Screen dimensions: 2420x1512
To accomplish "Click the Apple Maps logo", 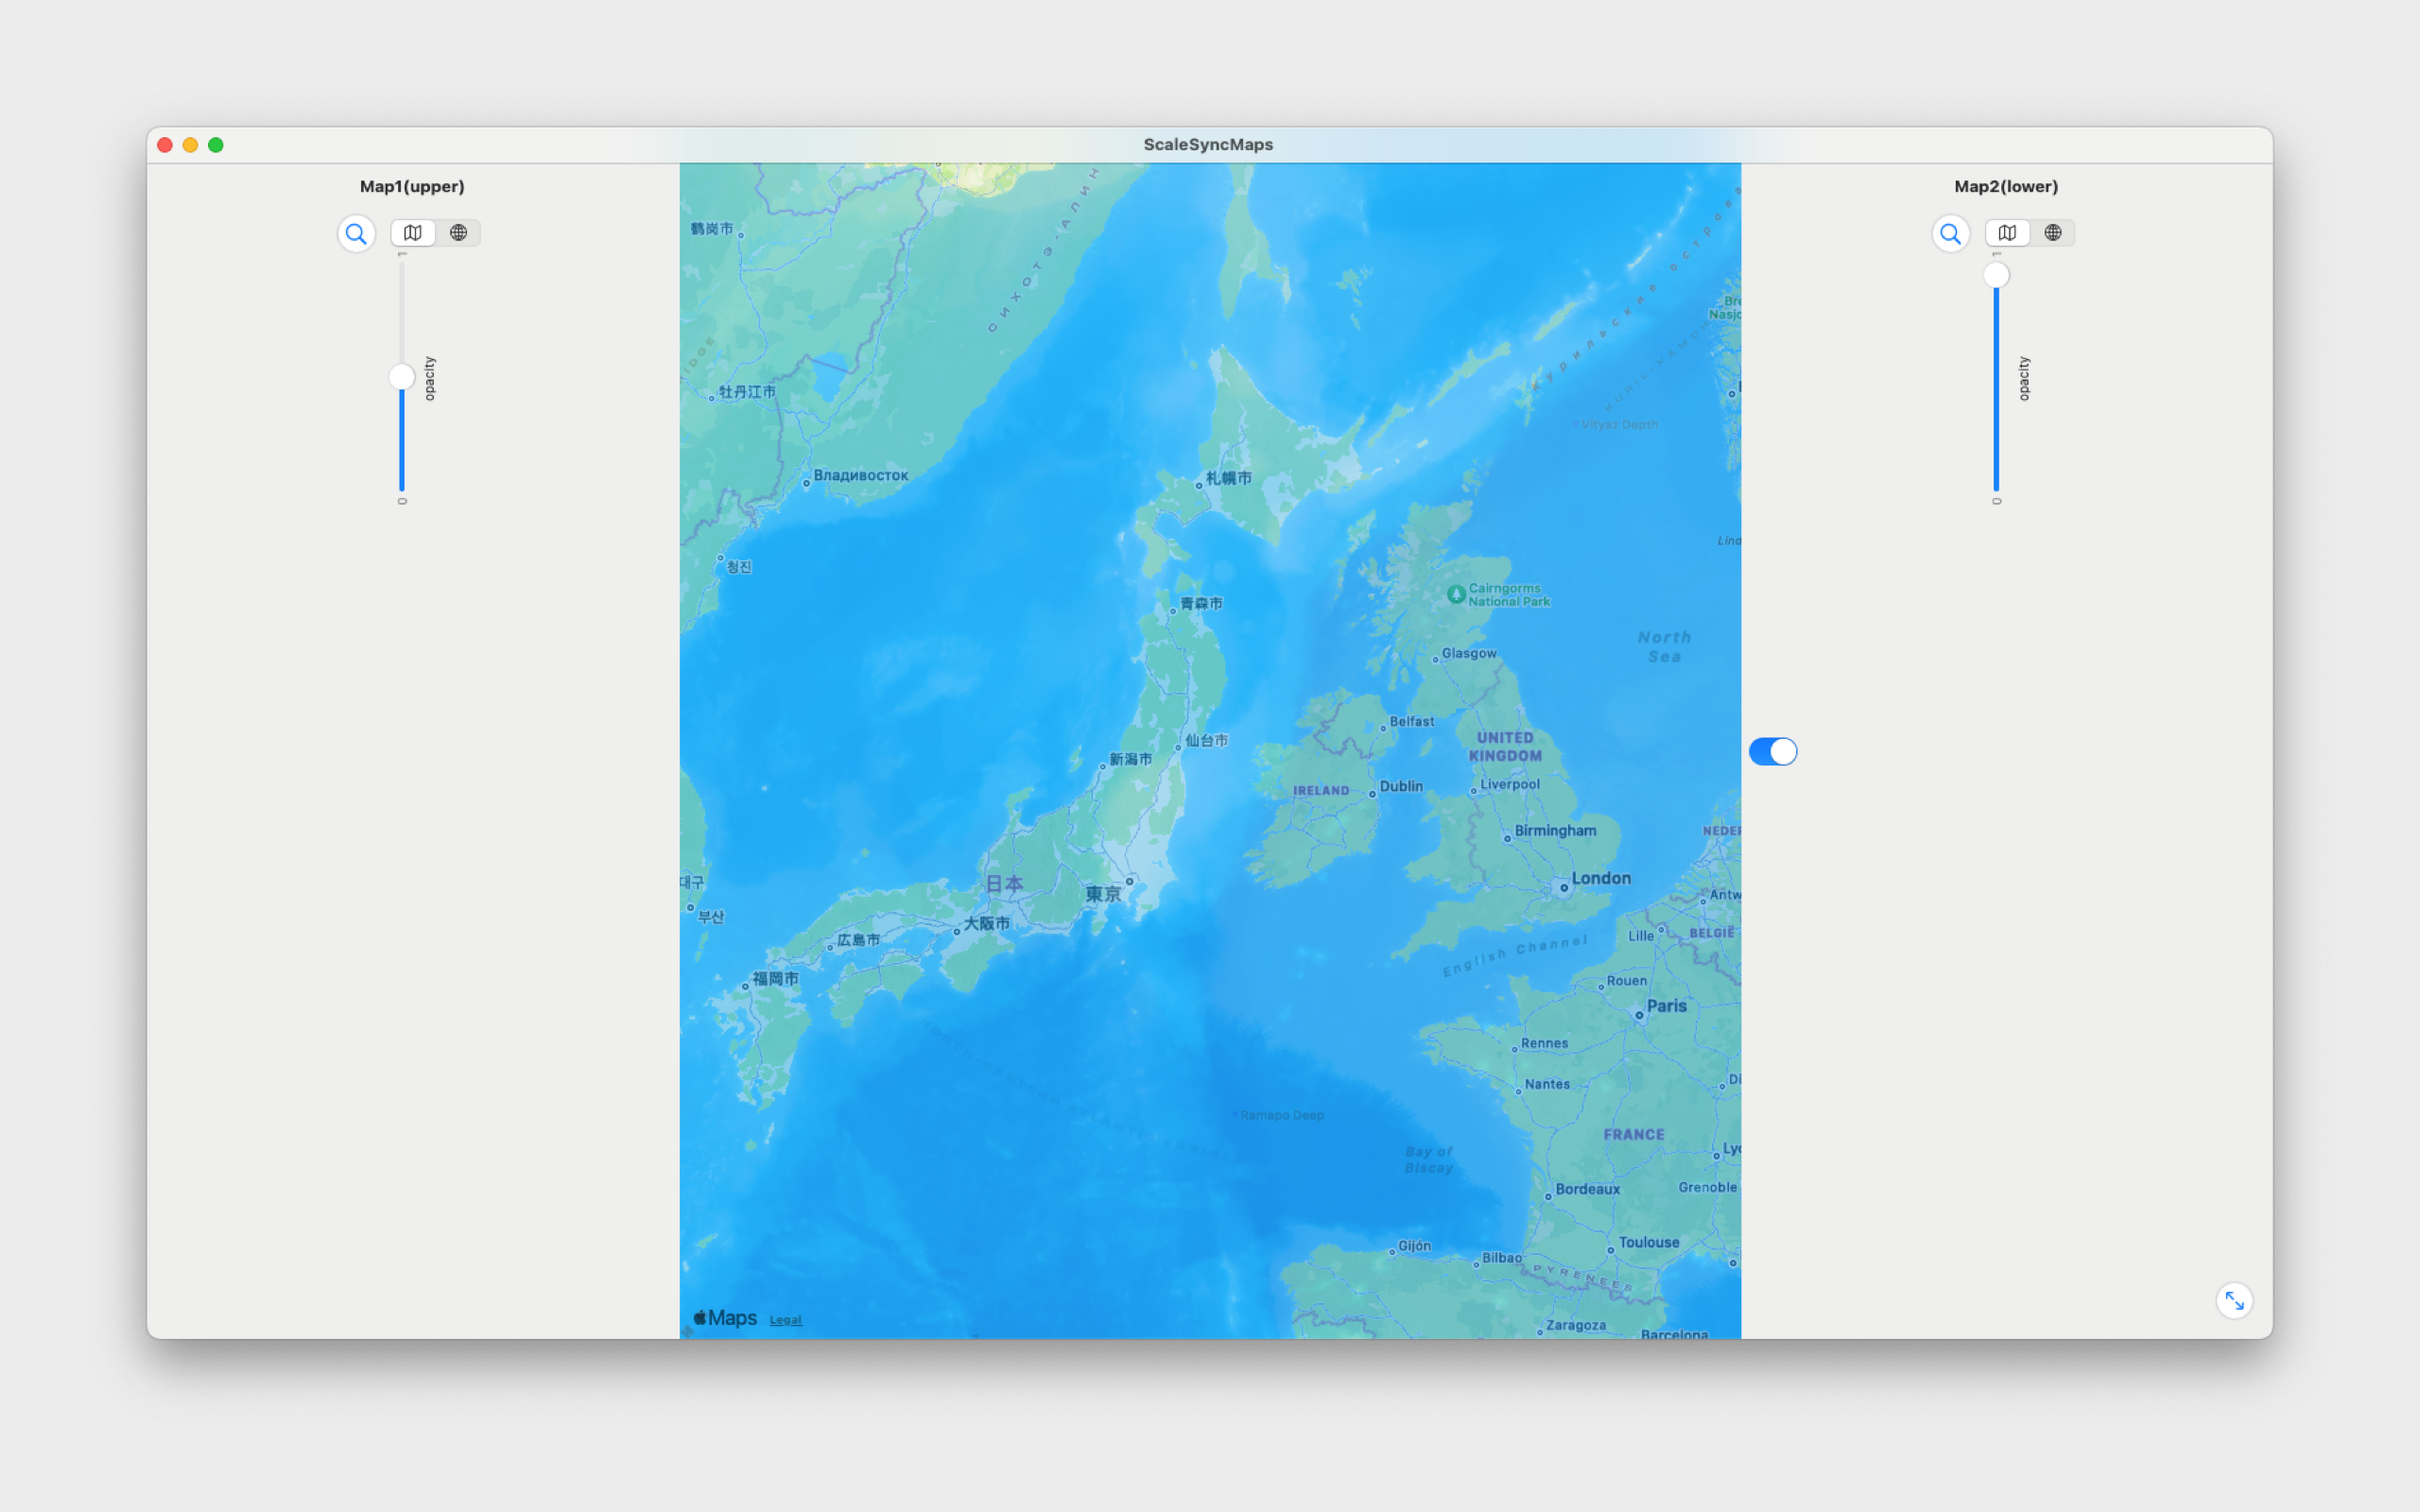I will (x=725, y=1318).
